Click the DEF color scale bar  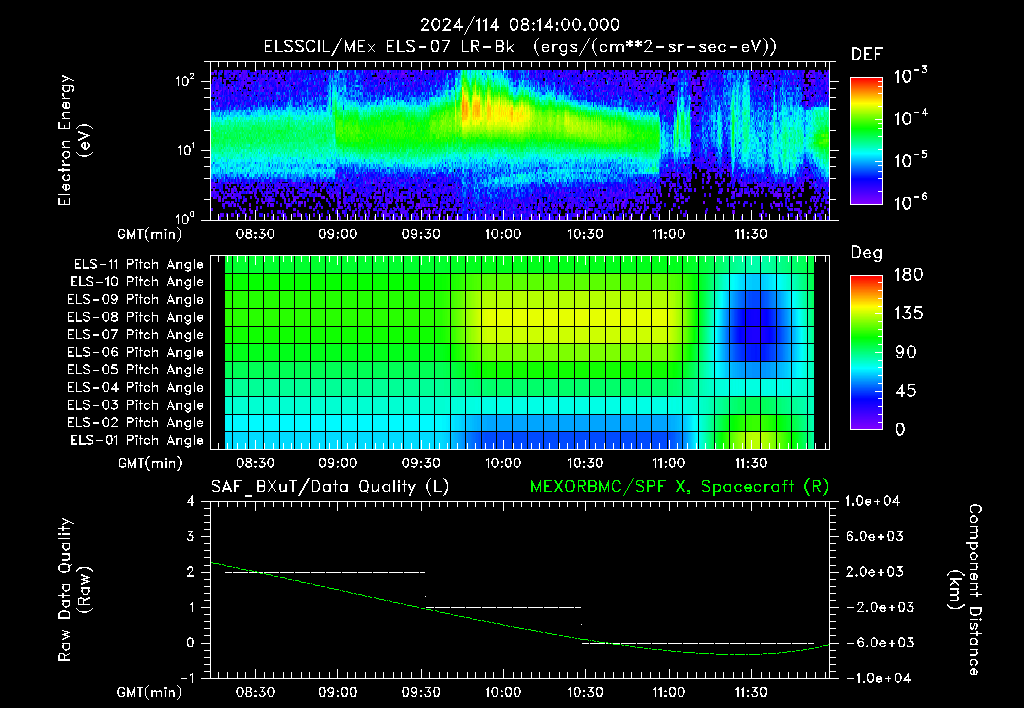(x=866, y=141)
